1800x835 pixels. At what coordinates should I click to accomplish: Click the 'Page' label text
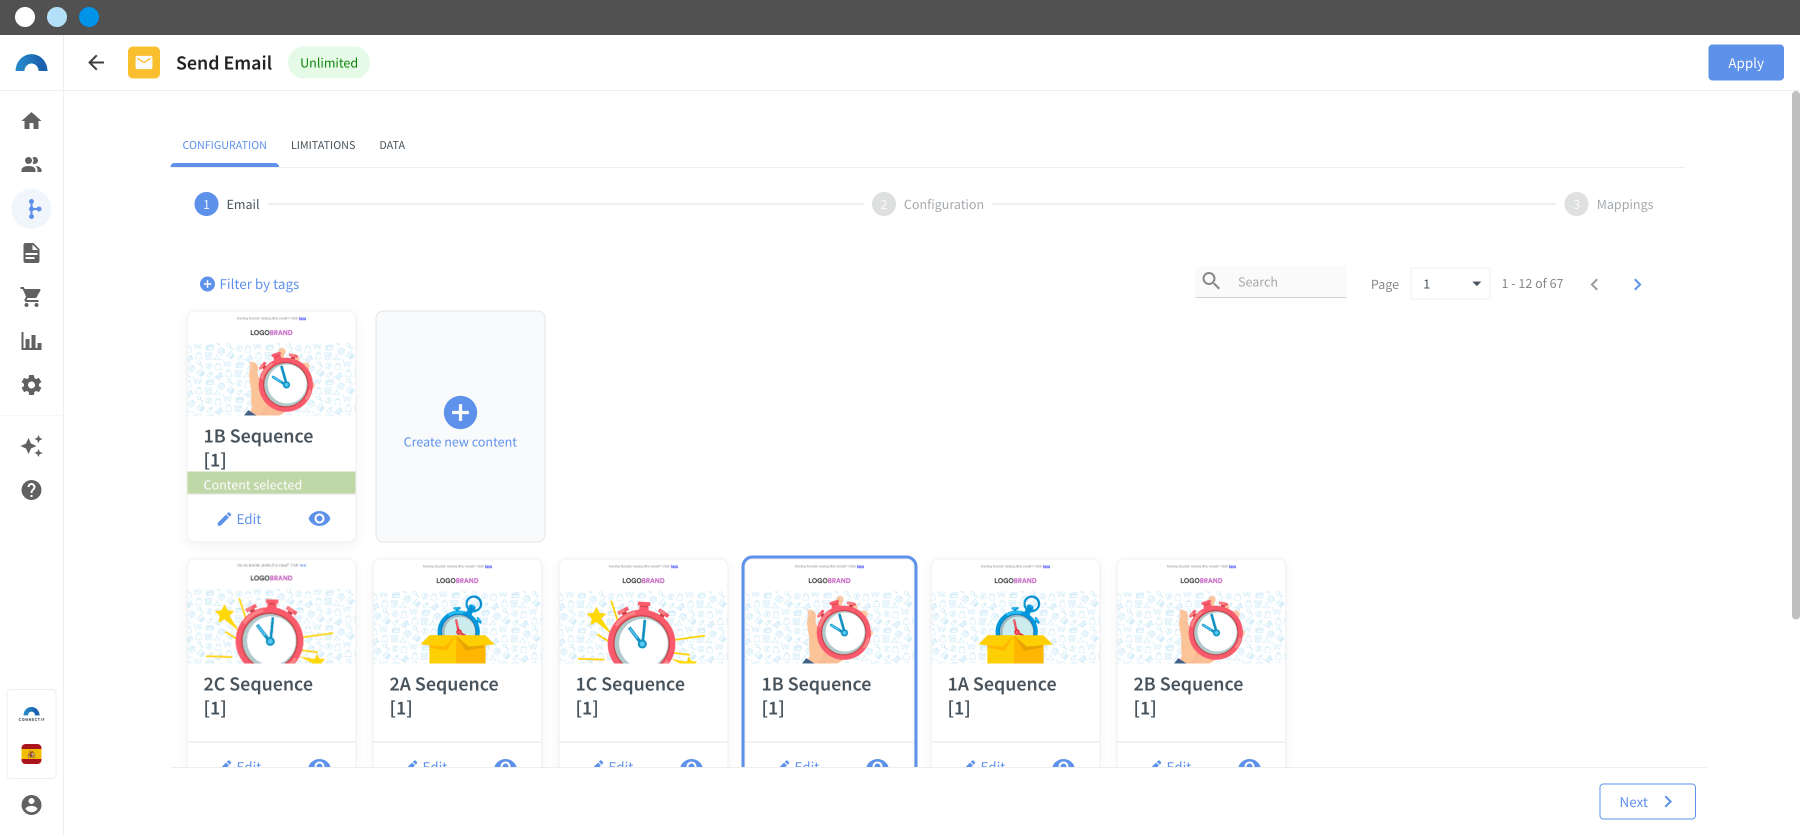(x=1384, y=285)
